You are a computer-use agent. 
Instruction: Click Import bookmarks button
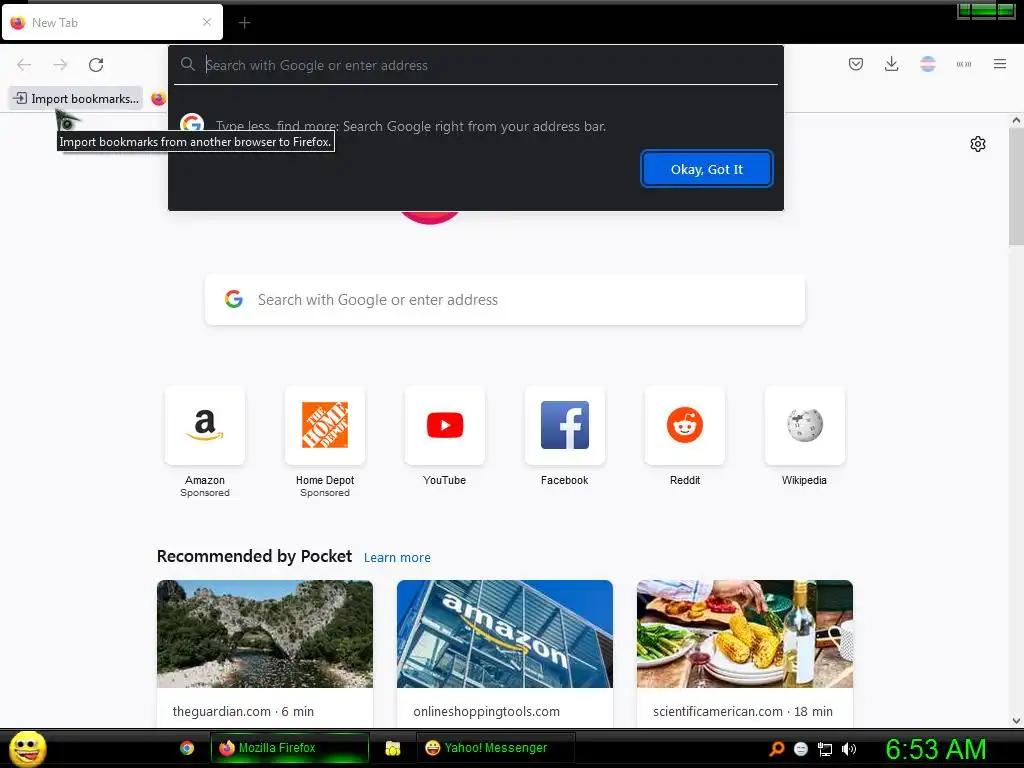coord(76,99)
